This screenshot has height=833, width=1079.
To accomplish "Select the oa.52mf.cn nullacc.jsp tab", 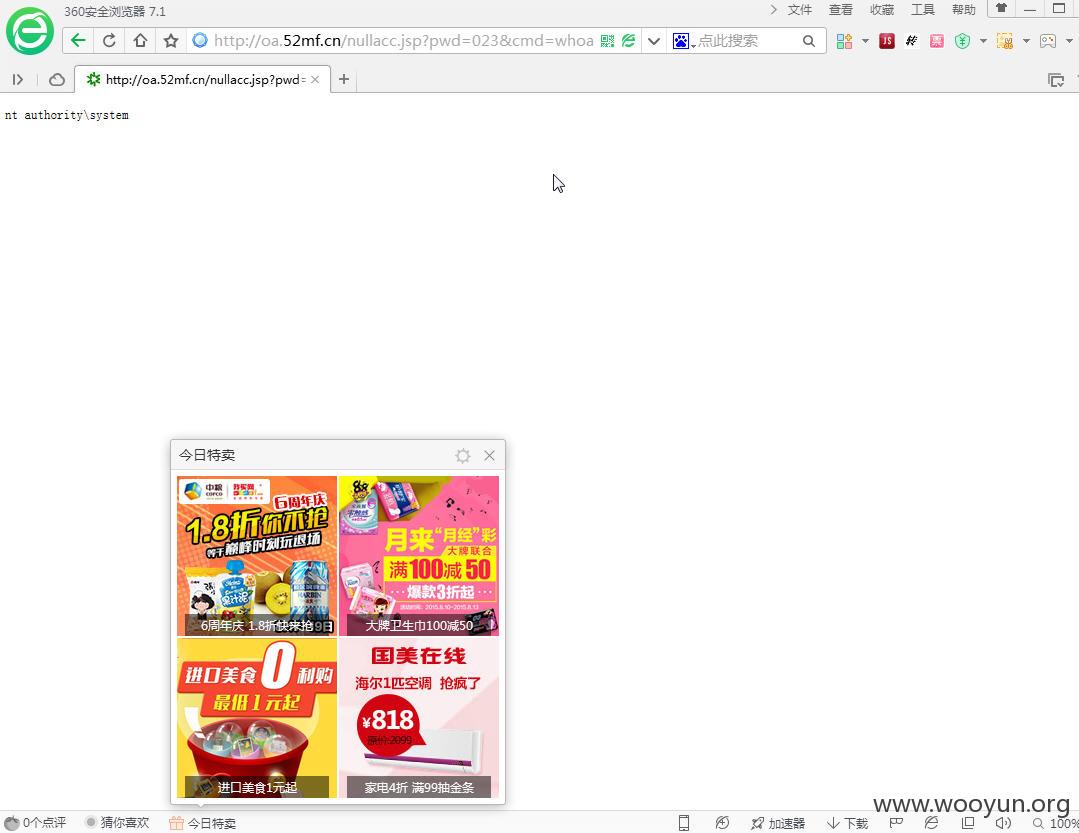I will click(202, 80).
